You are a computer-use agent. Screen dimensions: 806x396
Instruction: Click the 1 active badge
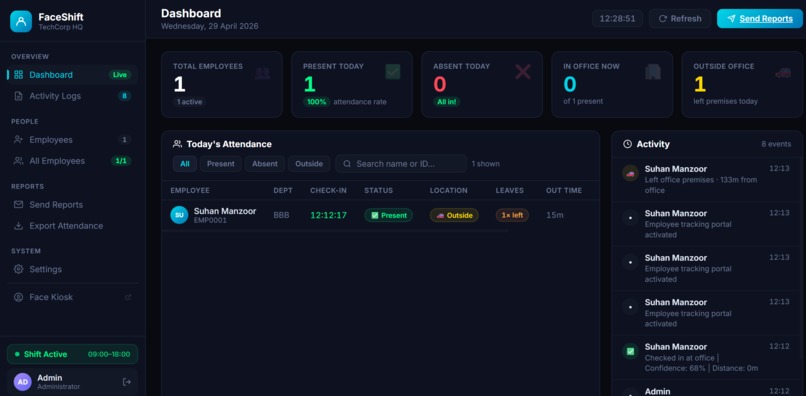[190, 102]
